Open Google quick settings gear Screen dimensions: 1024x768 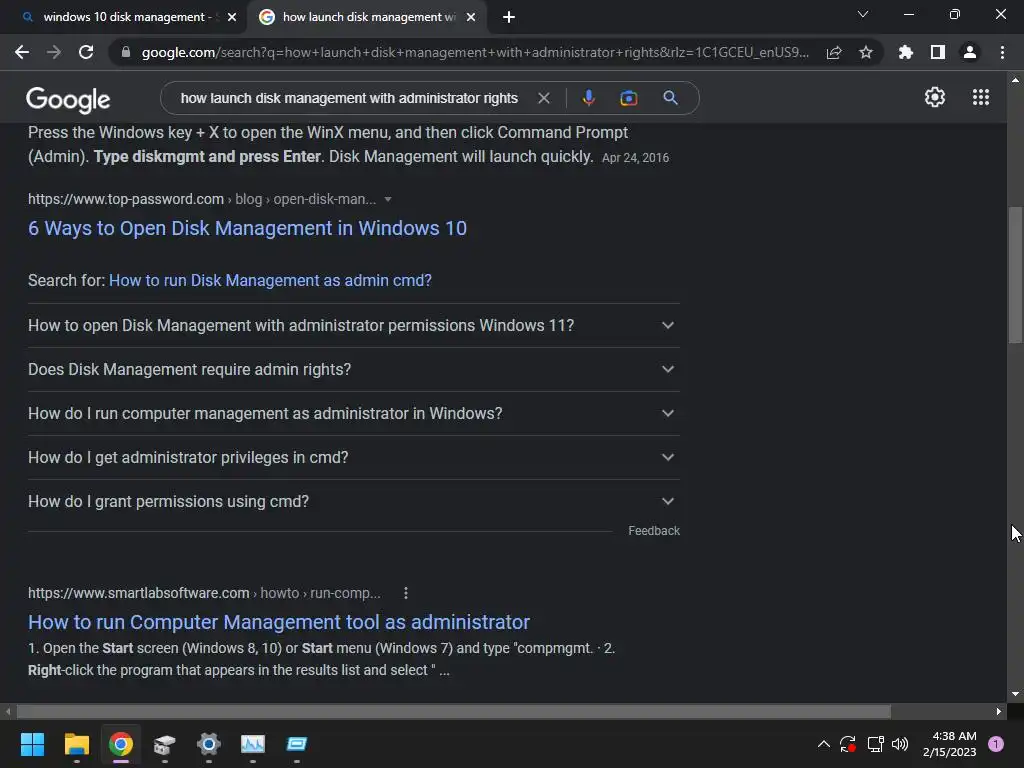tap(935, 97)
